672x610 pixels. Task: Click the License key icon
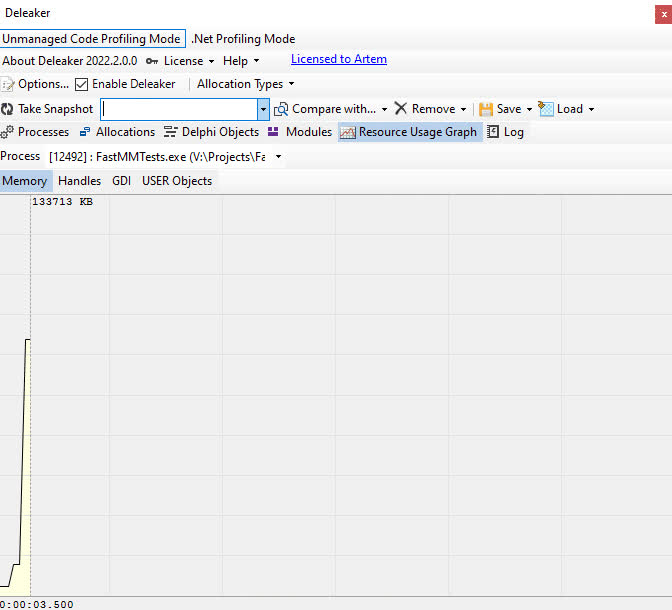[152, 61]
